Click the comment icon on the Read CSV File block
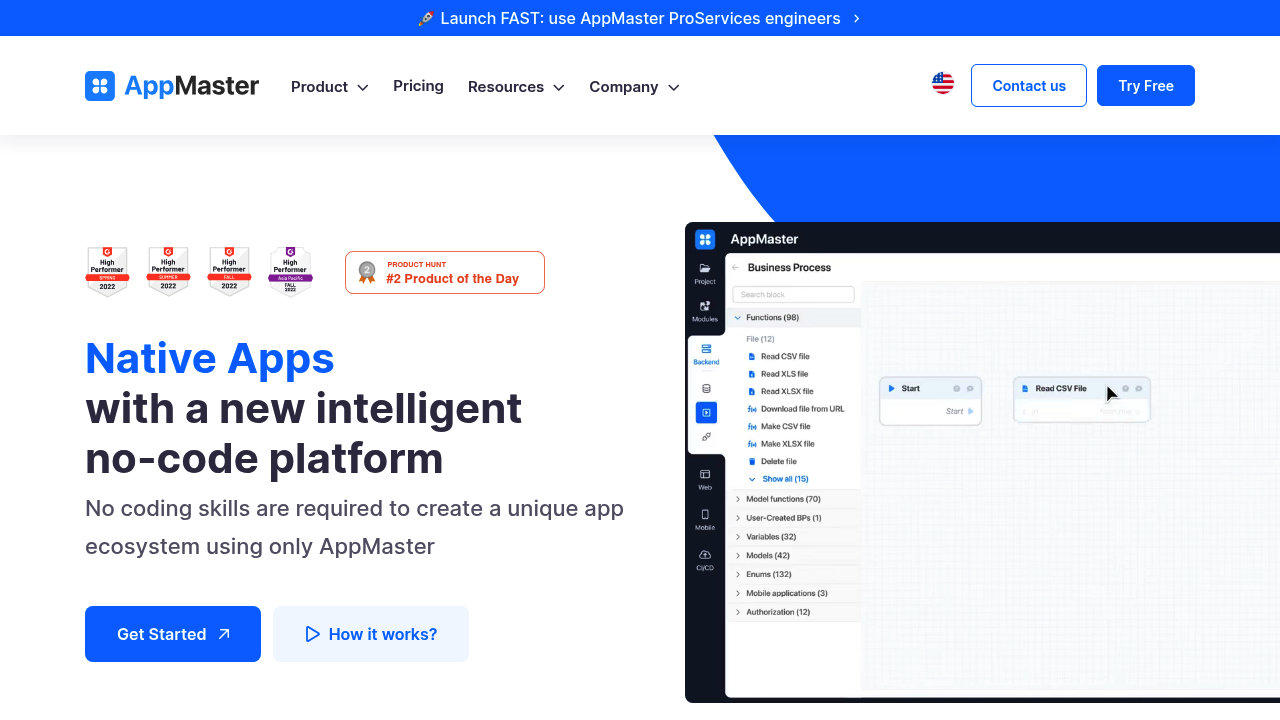Image resolution: width=1280 pixels, height=720 pixels. (1139, 388)
